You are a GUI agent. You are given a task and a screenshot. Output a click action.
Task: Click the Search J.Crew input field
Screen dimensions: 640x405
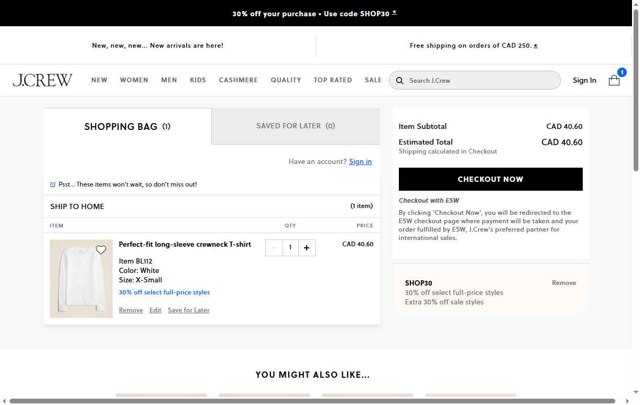[x=475, y=80]
